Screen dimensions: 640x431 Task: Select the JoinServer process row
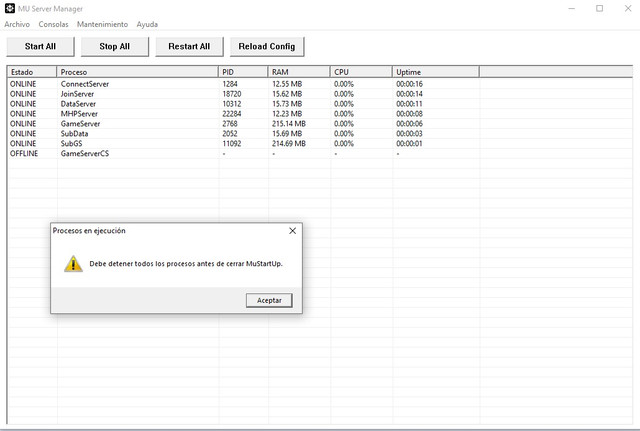320,94
